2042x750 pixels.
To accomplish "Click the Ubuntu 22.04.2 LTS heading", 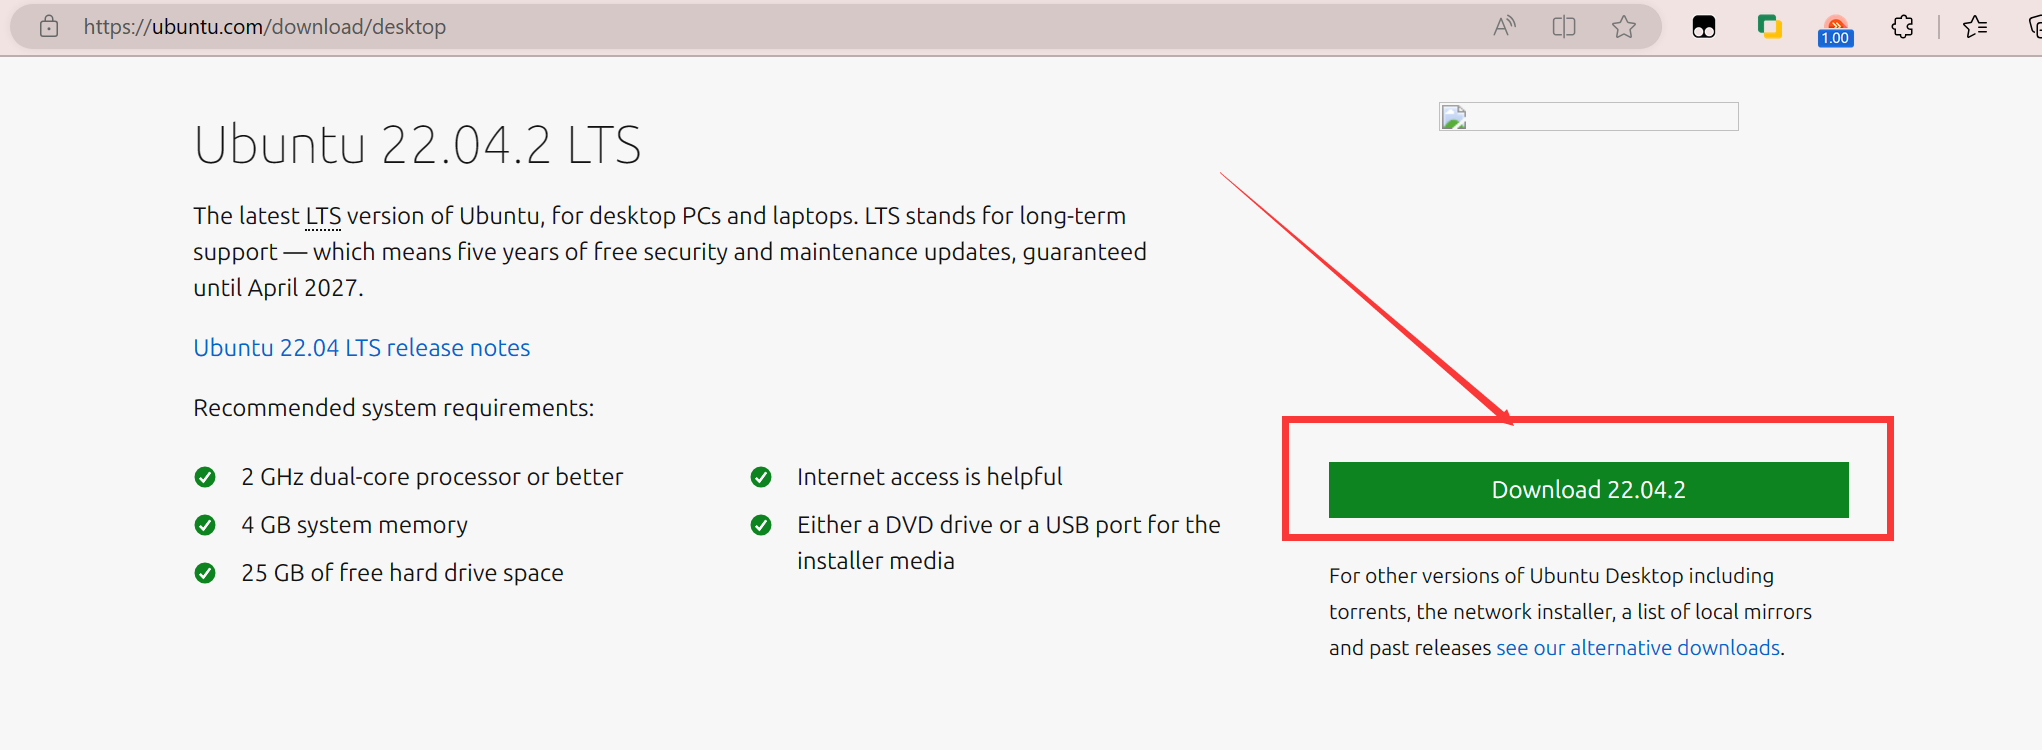I will click(x=417, y=145).
